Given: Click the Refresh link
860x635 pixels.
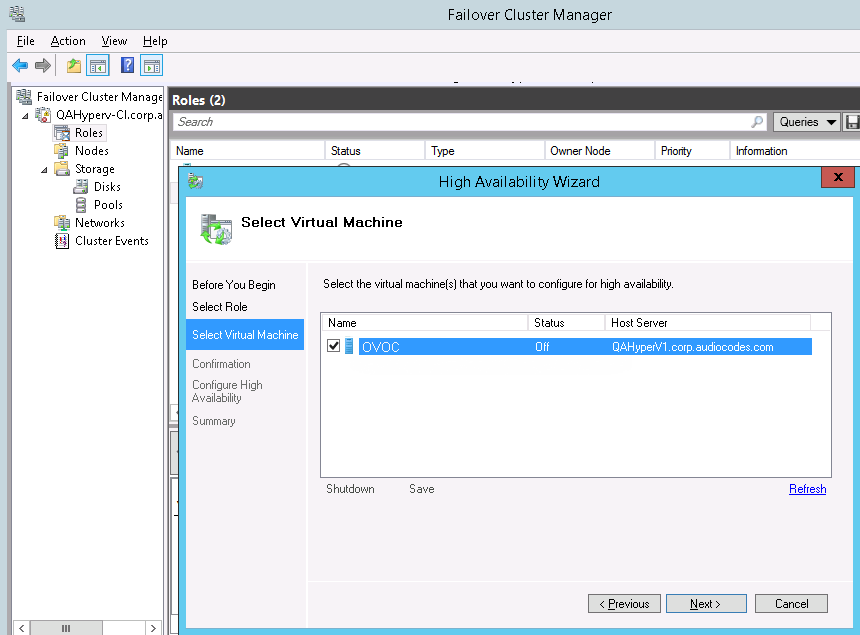Looking at the screenshot, I should (x=807, y=489).
